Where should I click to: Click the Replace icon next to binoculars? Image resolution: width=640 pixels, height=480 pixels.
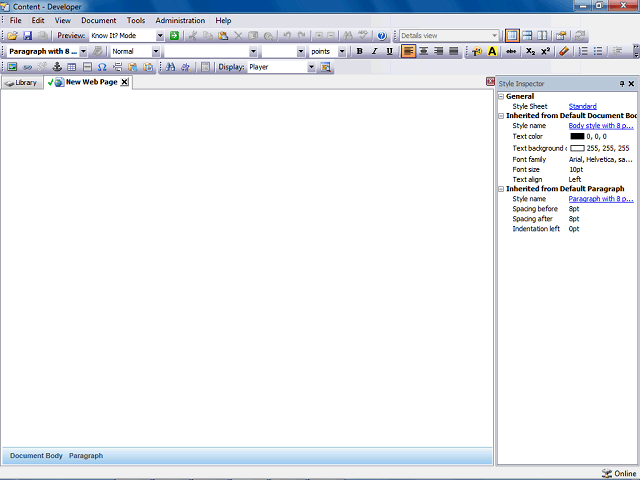point(186,67)
